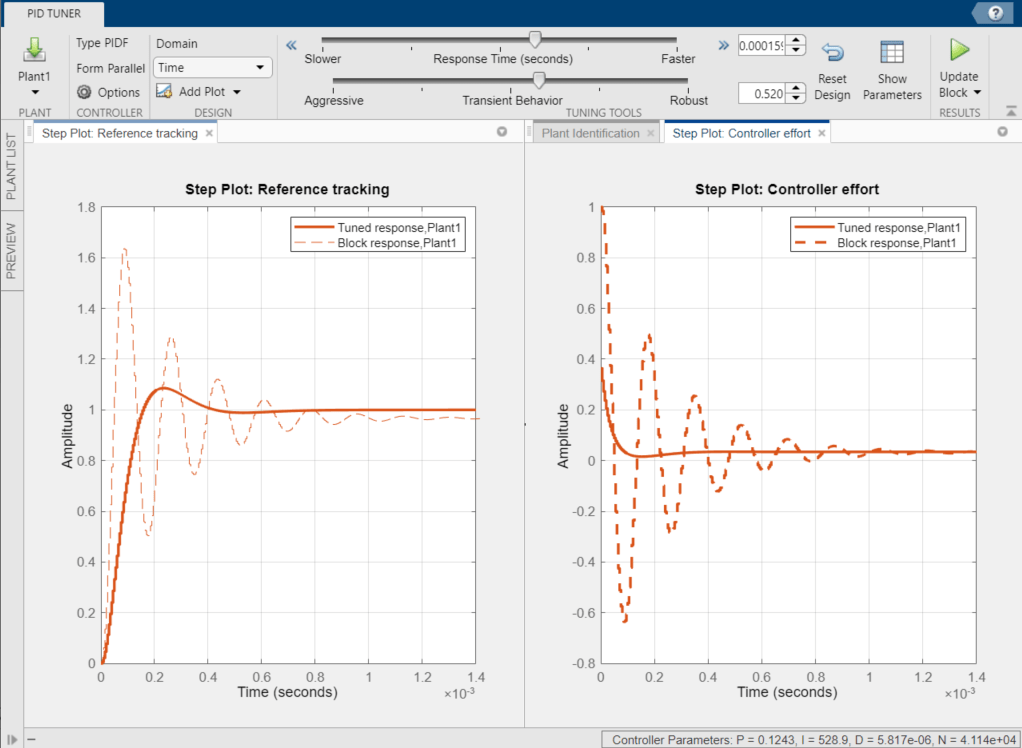Open the help question mark icon
1022x748 pixels.
click(995, 13)
